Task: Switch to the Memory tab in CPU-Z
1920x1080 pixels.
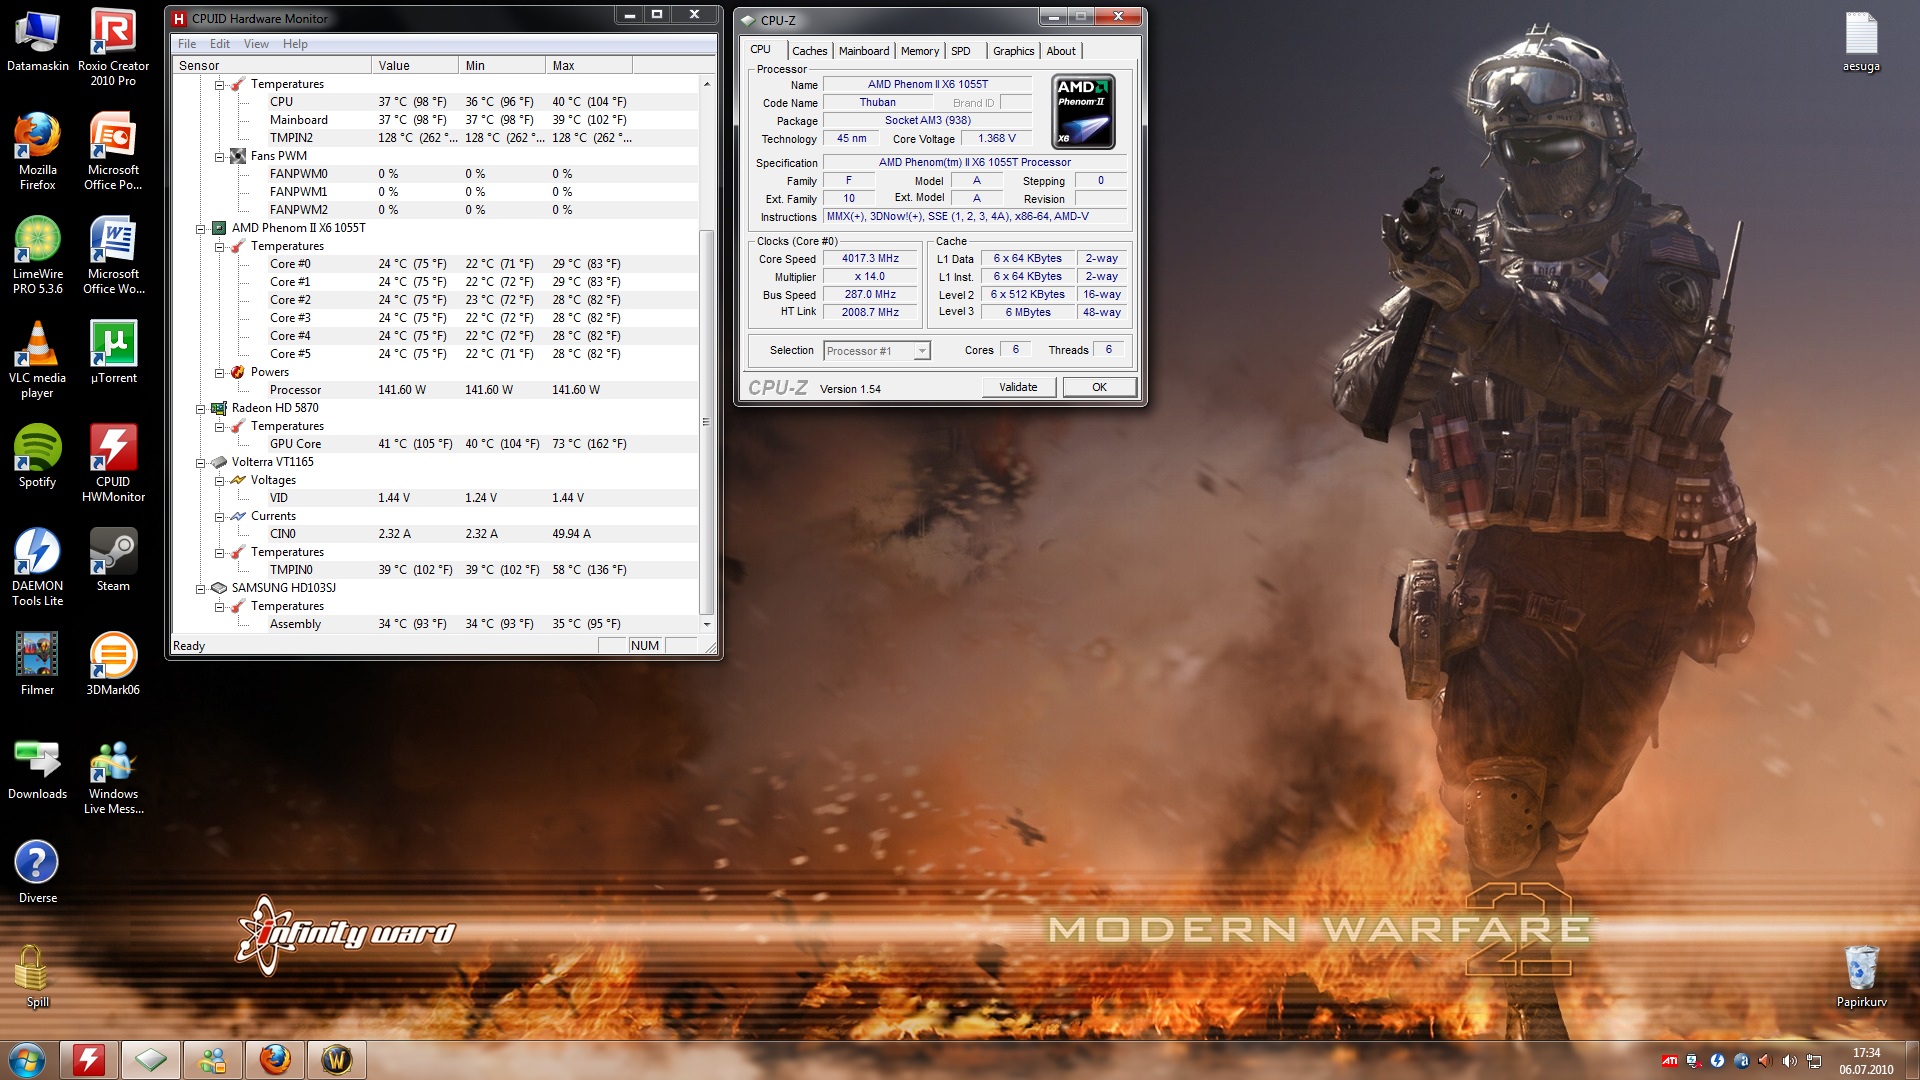Action: 919,51
